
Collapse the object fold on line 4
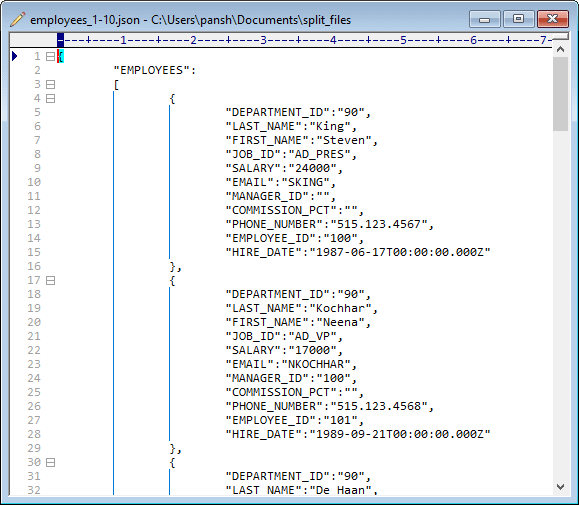click(x=51, y=99)
